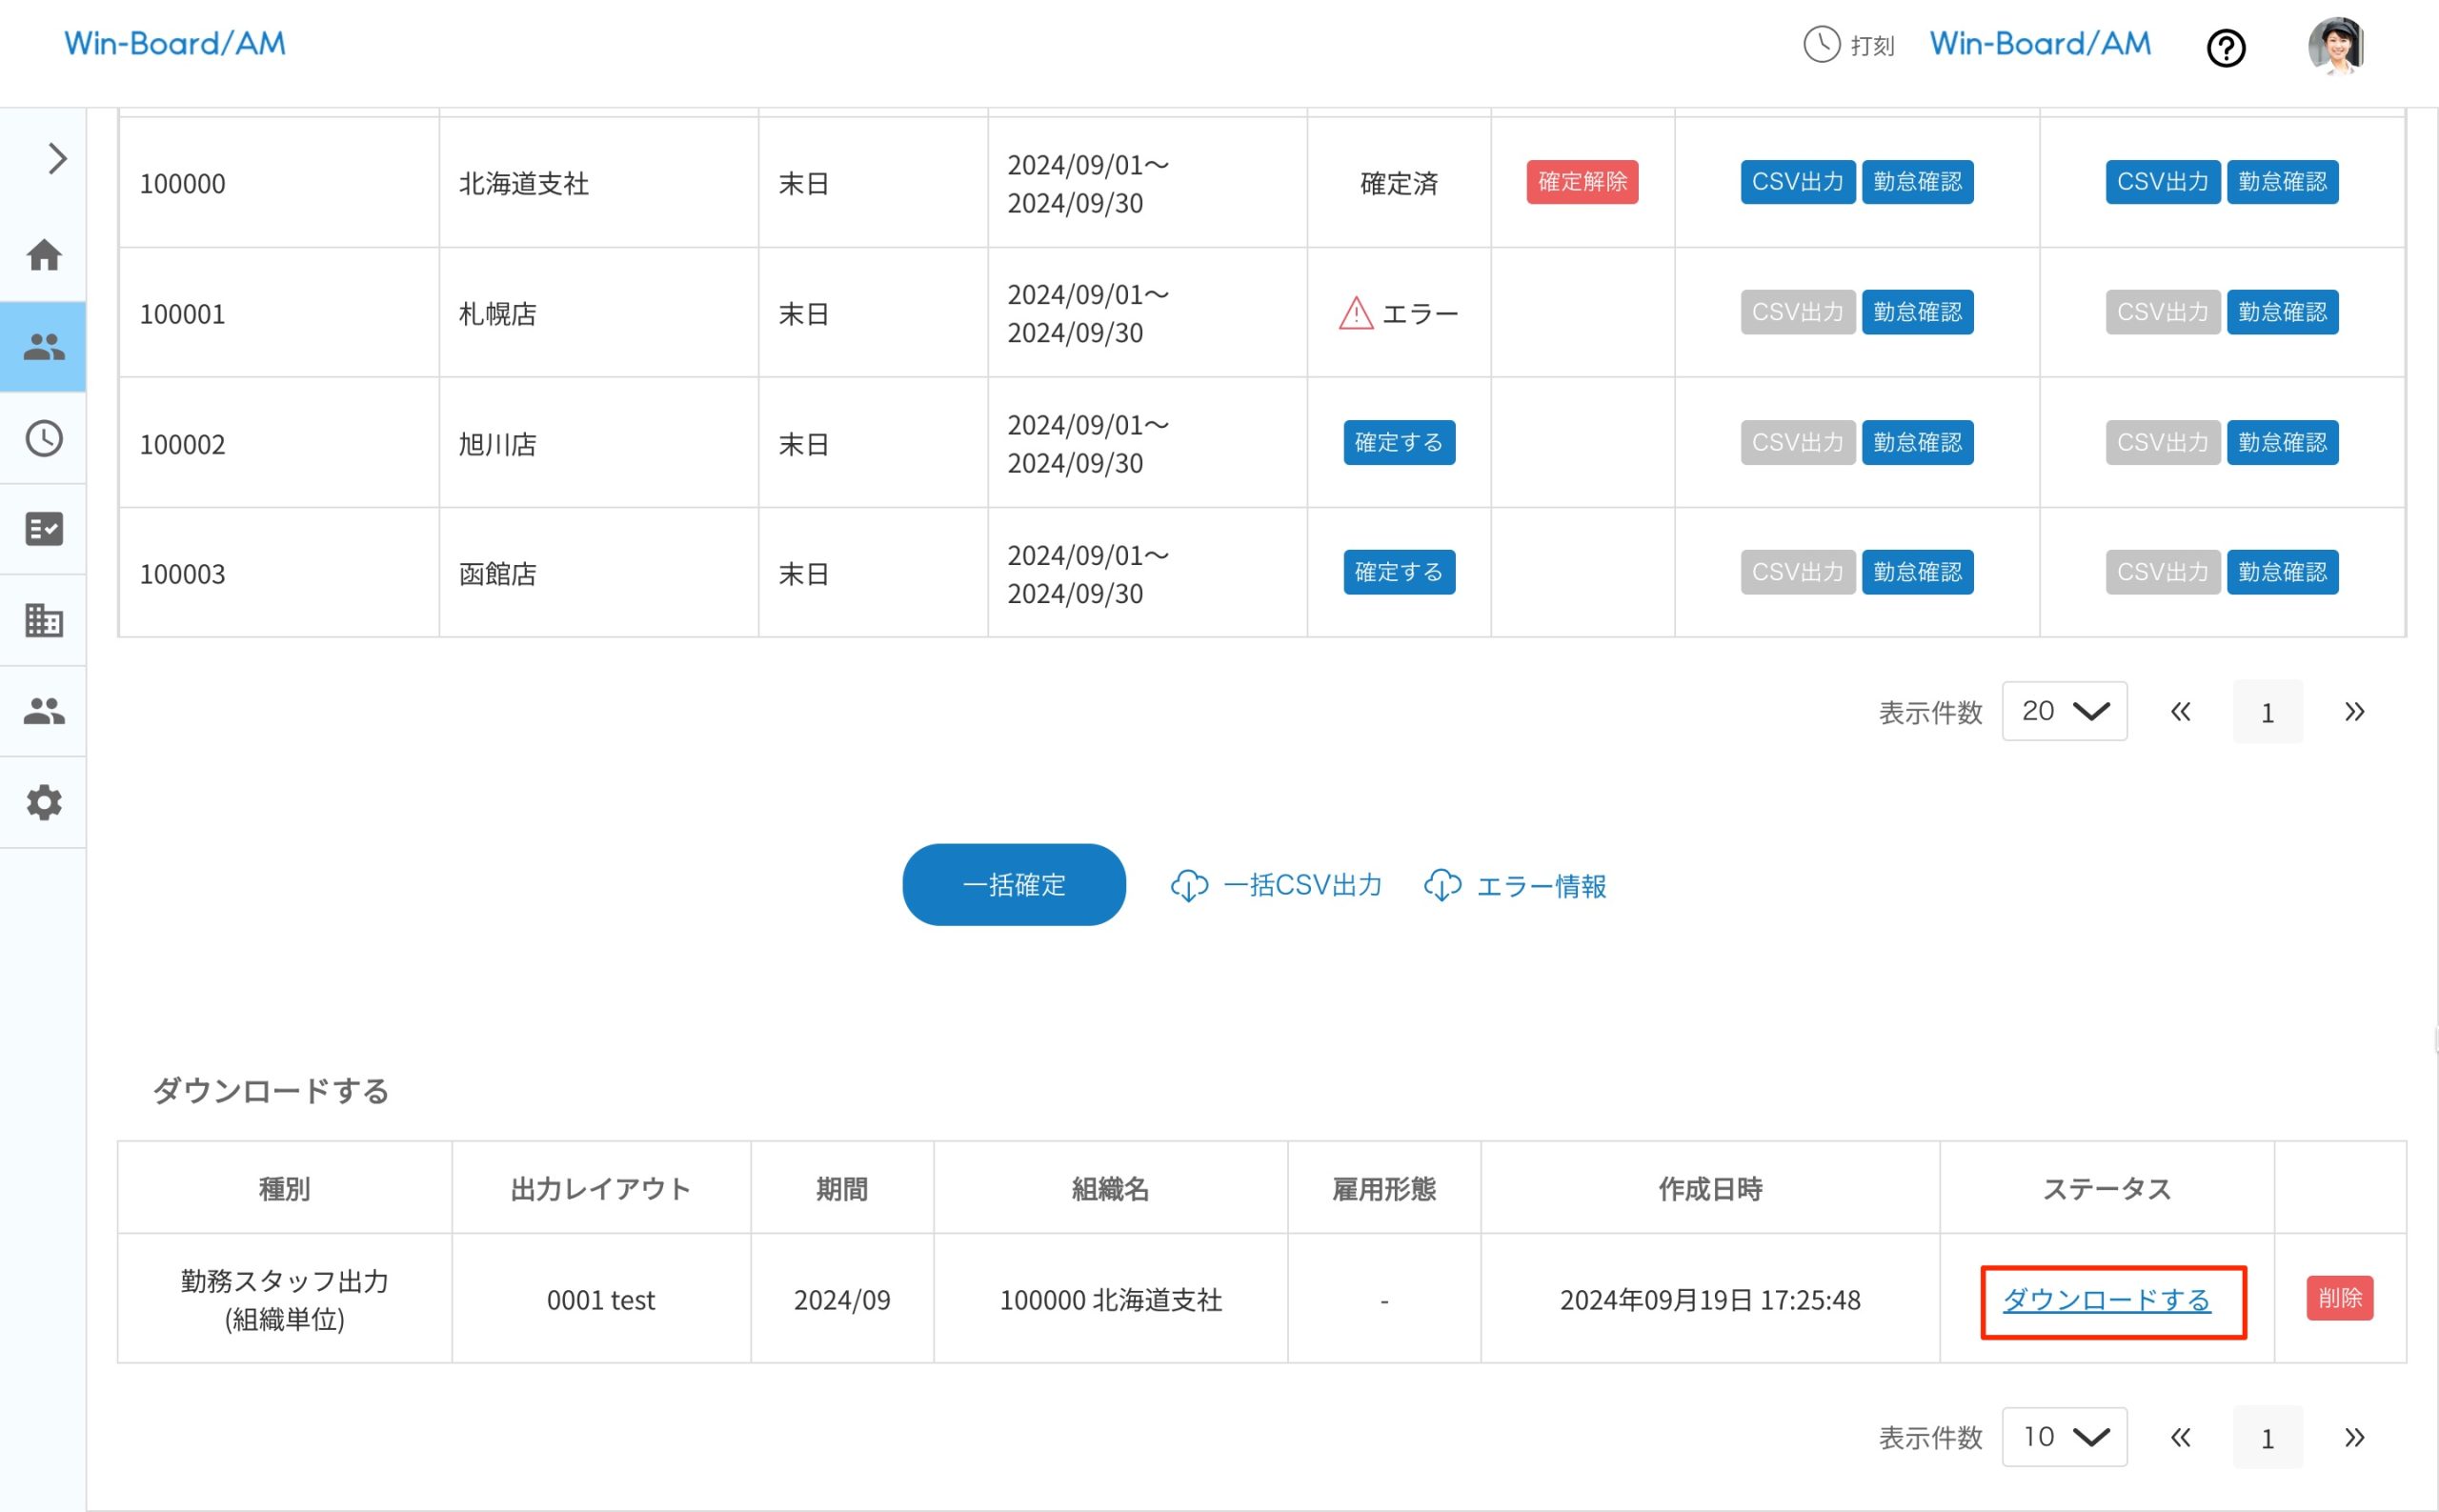The width and height of the screenshot is (2439, 1512).
Task: Open the organization building icon in sidebar
Action: click(44, 620)
